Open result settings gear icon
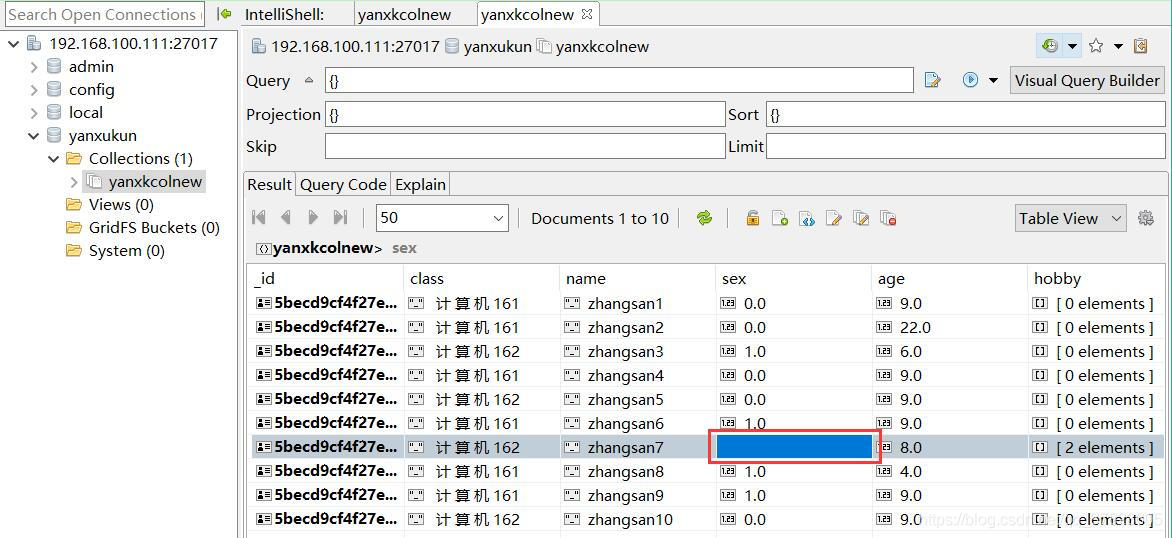 pyautogui.click(x=1145, y=218)
